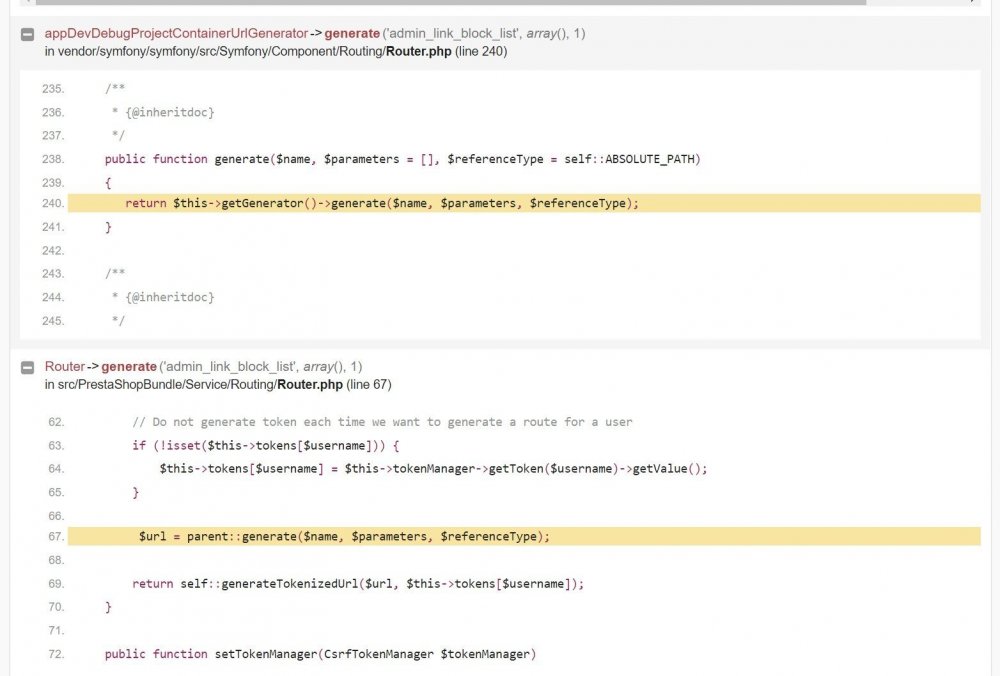Image resolution: width=1000 pixels, height=676 pixels.
Task: Click line 238 public function generate
Action: point(402,159)
